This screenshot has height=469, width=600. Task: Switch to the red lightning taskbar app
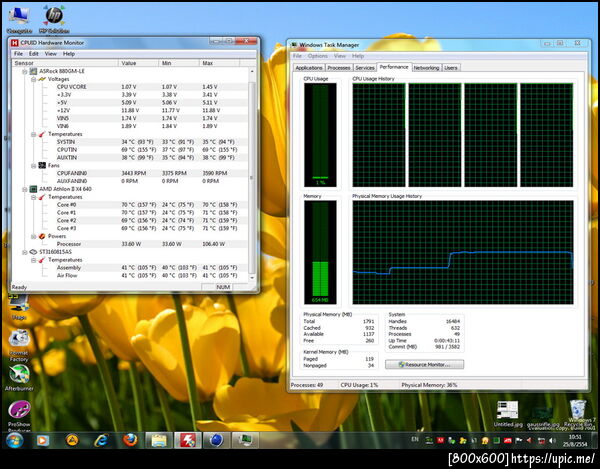click(188, 441)
